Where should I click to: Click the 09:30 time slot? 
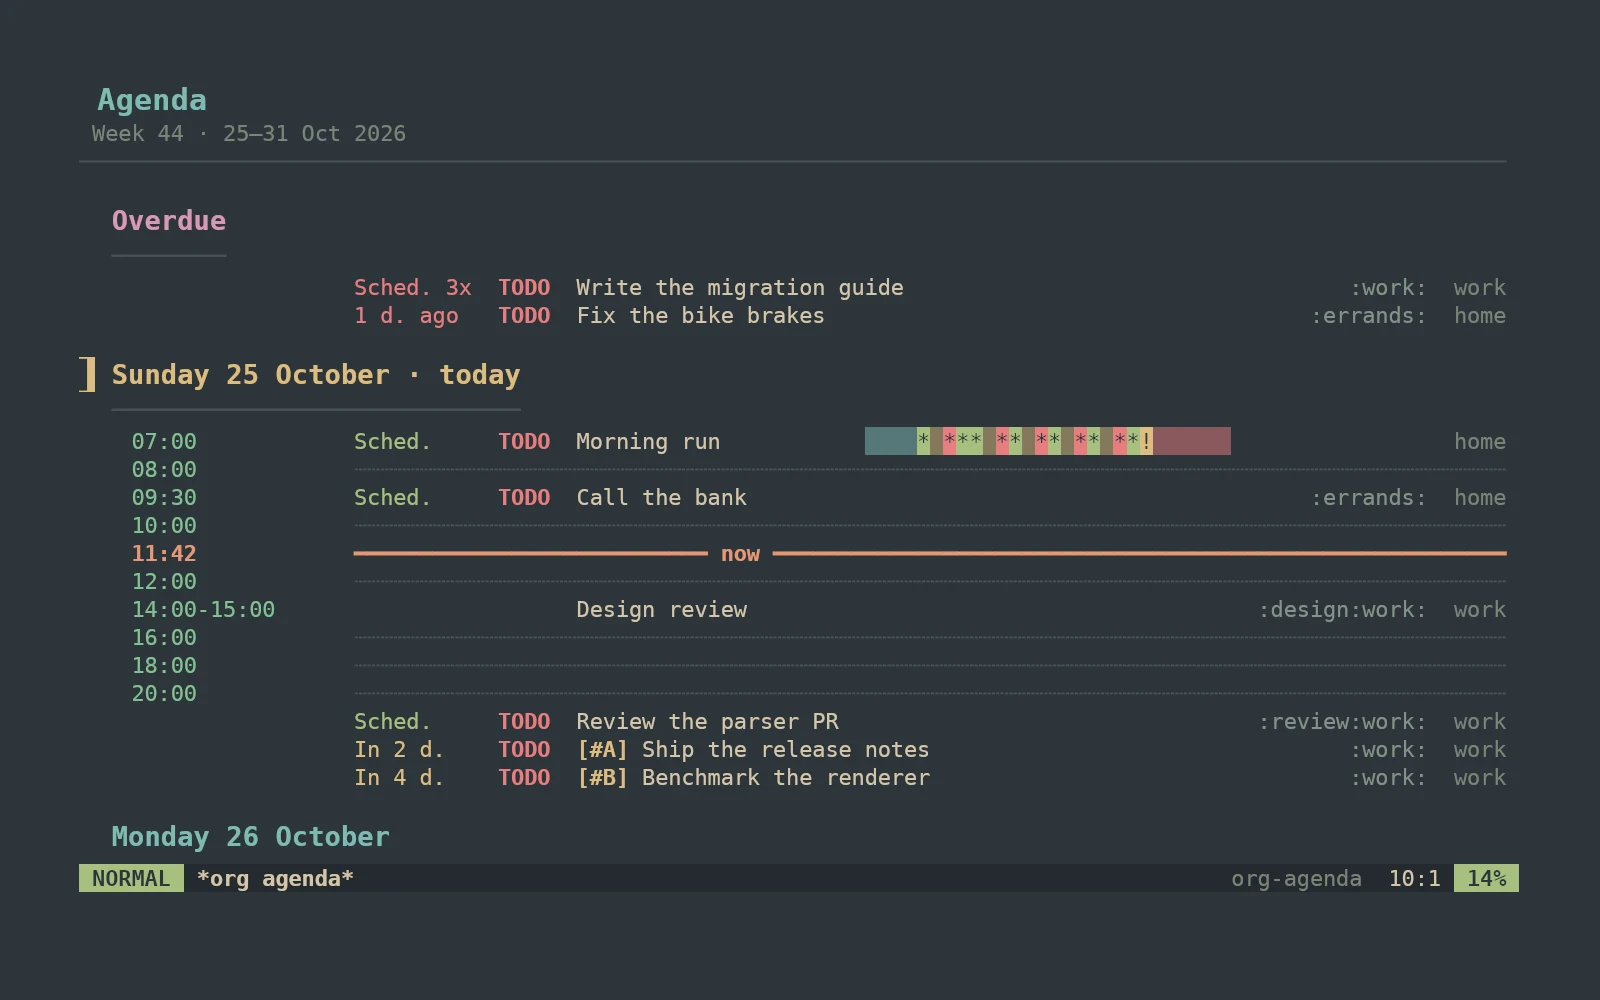pos(164,498)
